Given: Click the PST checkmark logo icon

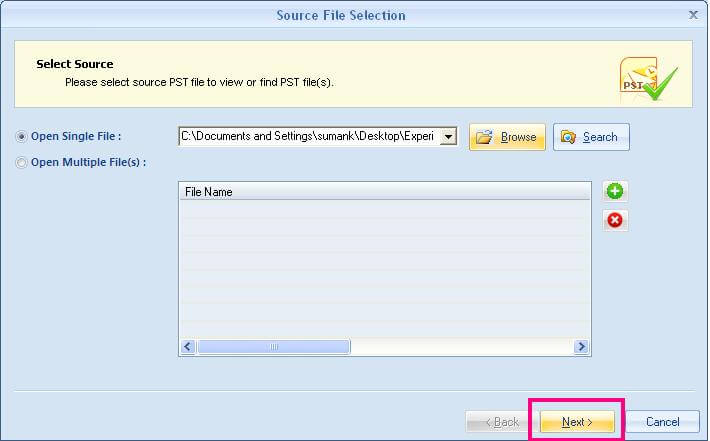Looking at the screenshot, I should click(648, 79).
